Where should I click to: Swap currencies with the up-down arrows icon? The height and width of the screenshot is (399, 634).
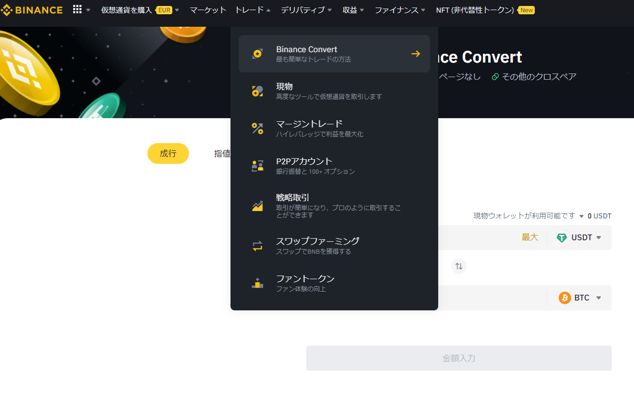[459, 266]
